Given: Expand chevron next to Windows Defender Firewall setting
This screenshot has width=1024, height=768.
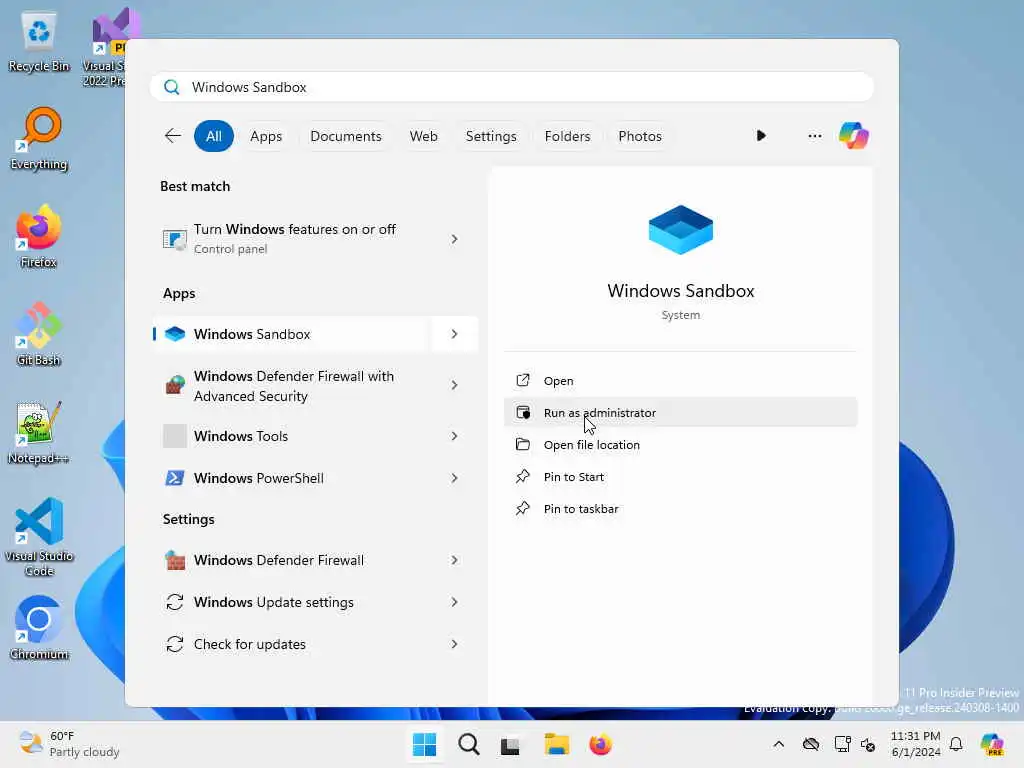Looking at the screenshot, I should 455,560.
